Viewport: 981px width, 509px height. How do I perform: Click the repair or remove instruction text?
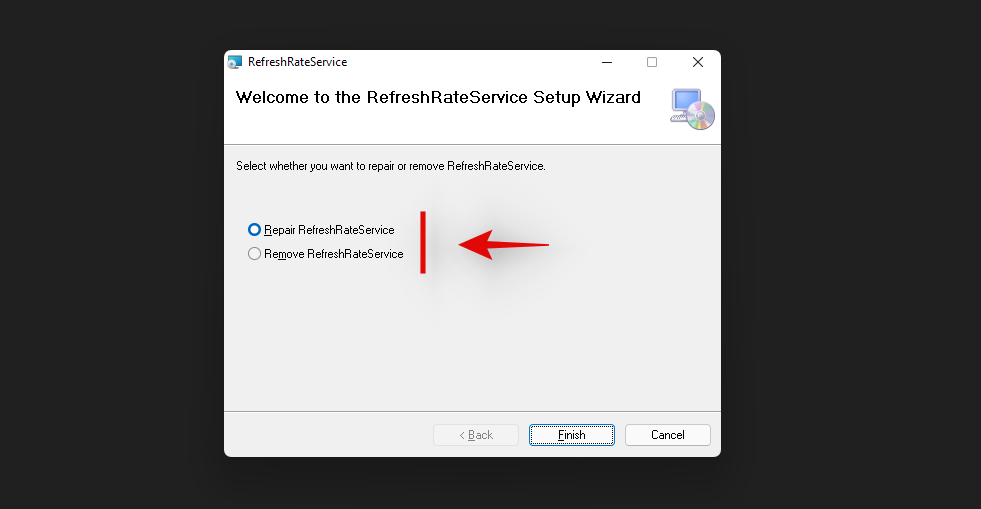[x=391, y=166]
